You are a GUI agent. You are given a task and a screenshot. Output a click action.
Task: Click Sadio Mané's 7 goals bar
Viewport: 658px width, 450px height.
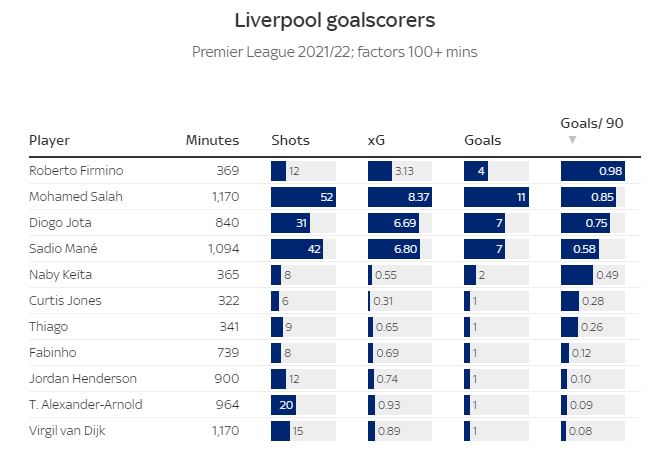coord(484,249)
